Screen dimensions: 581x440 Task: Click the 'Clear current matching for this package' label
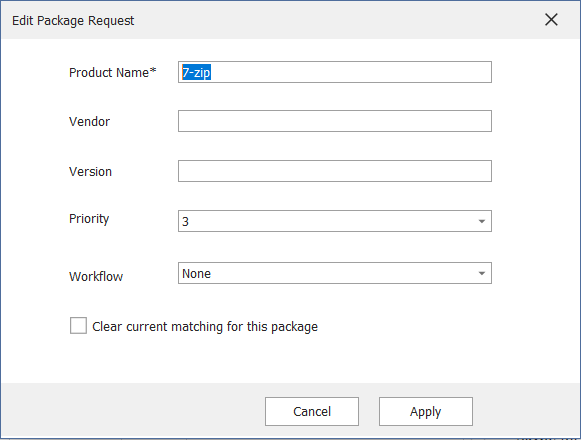205,327
